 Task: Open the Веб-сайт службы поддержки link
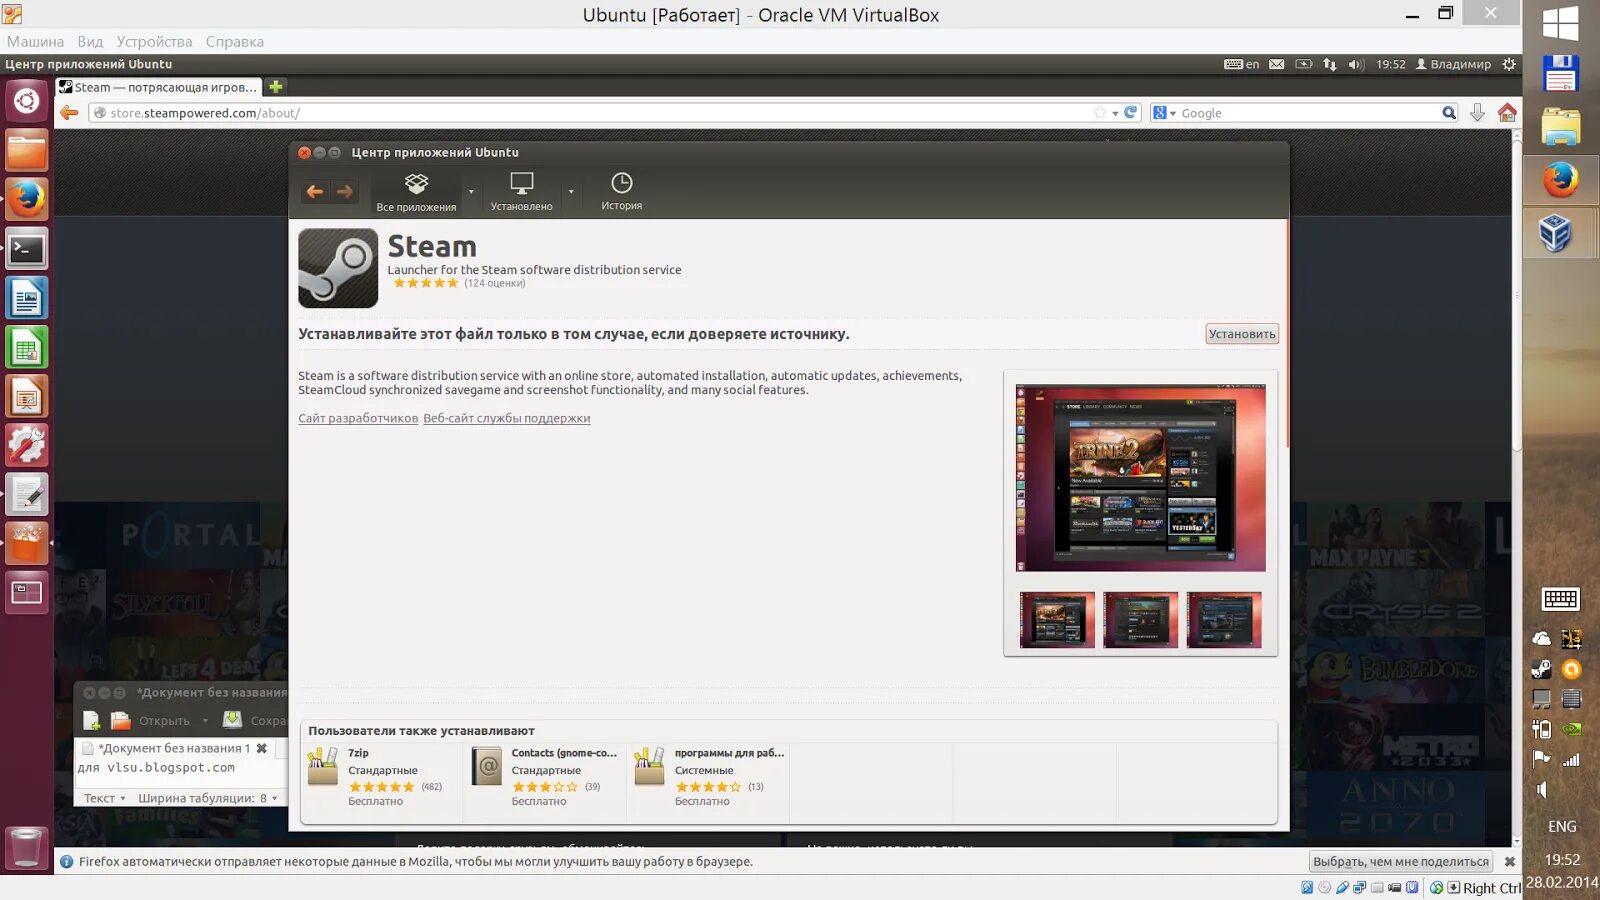(507, 419)
